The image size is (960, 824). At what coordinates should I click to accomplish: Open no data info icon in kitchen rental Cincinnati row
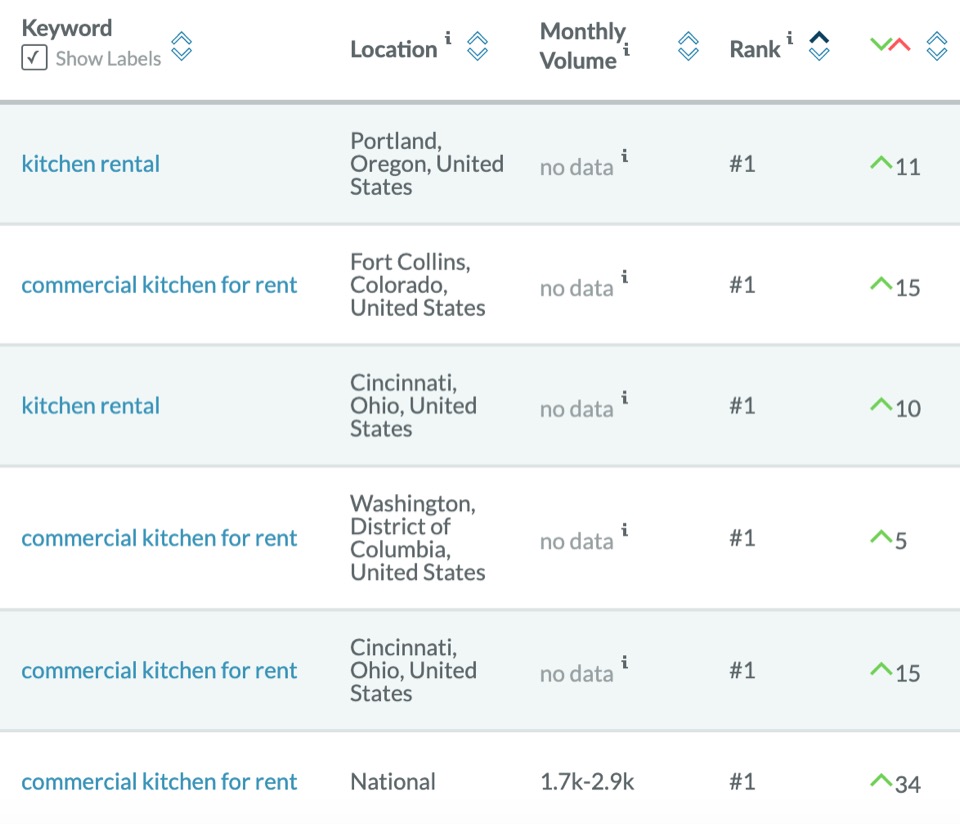coord(624,397)
